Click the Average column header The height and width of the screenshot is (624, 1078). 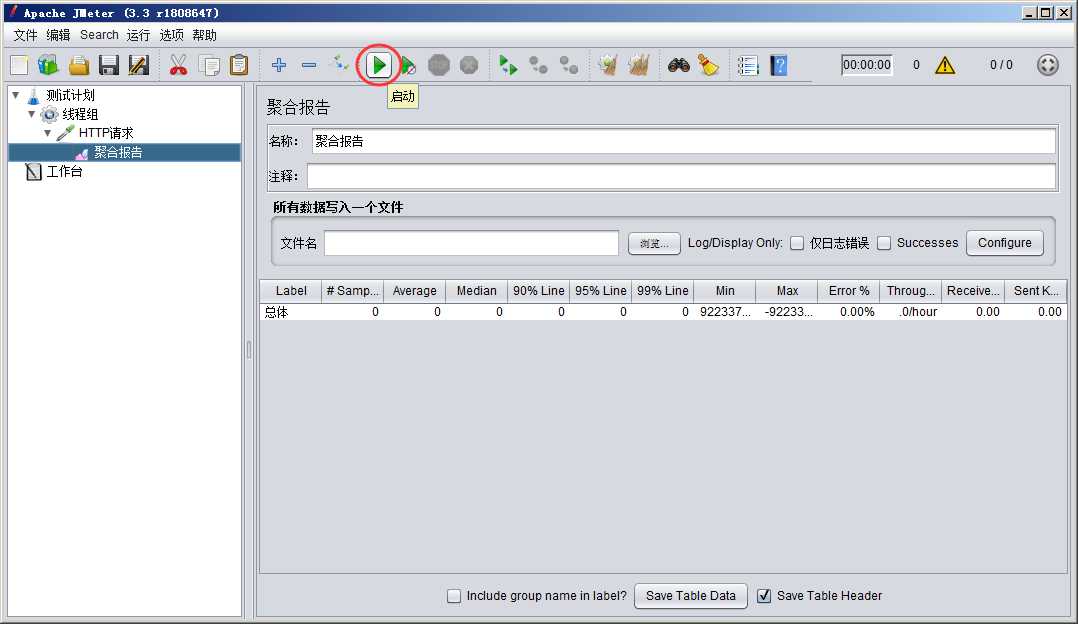415,291
